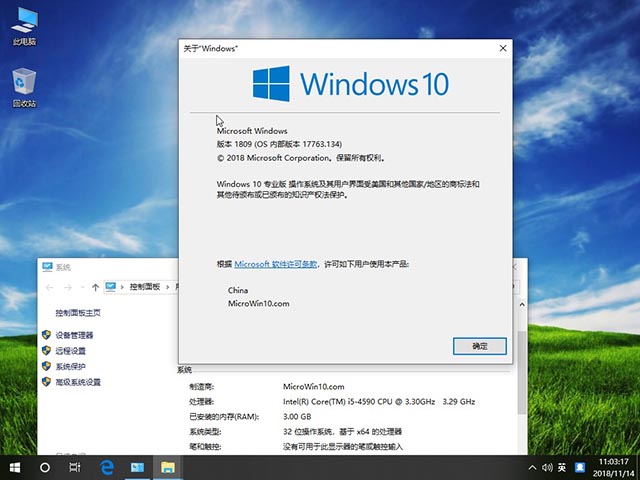Click the shield icon beside 系统保护
Screen dimensions: 640x480
pos(47,366)
